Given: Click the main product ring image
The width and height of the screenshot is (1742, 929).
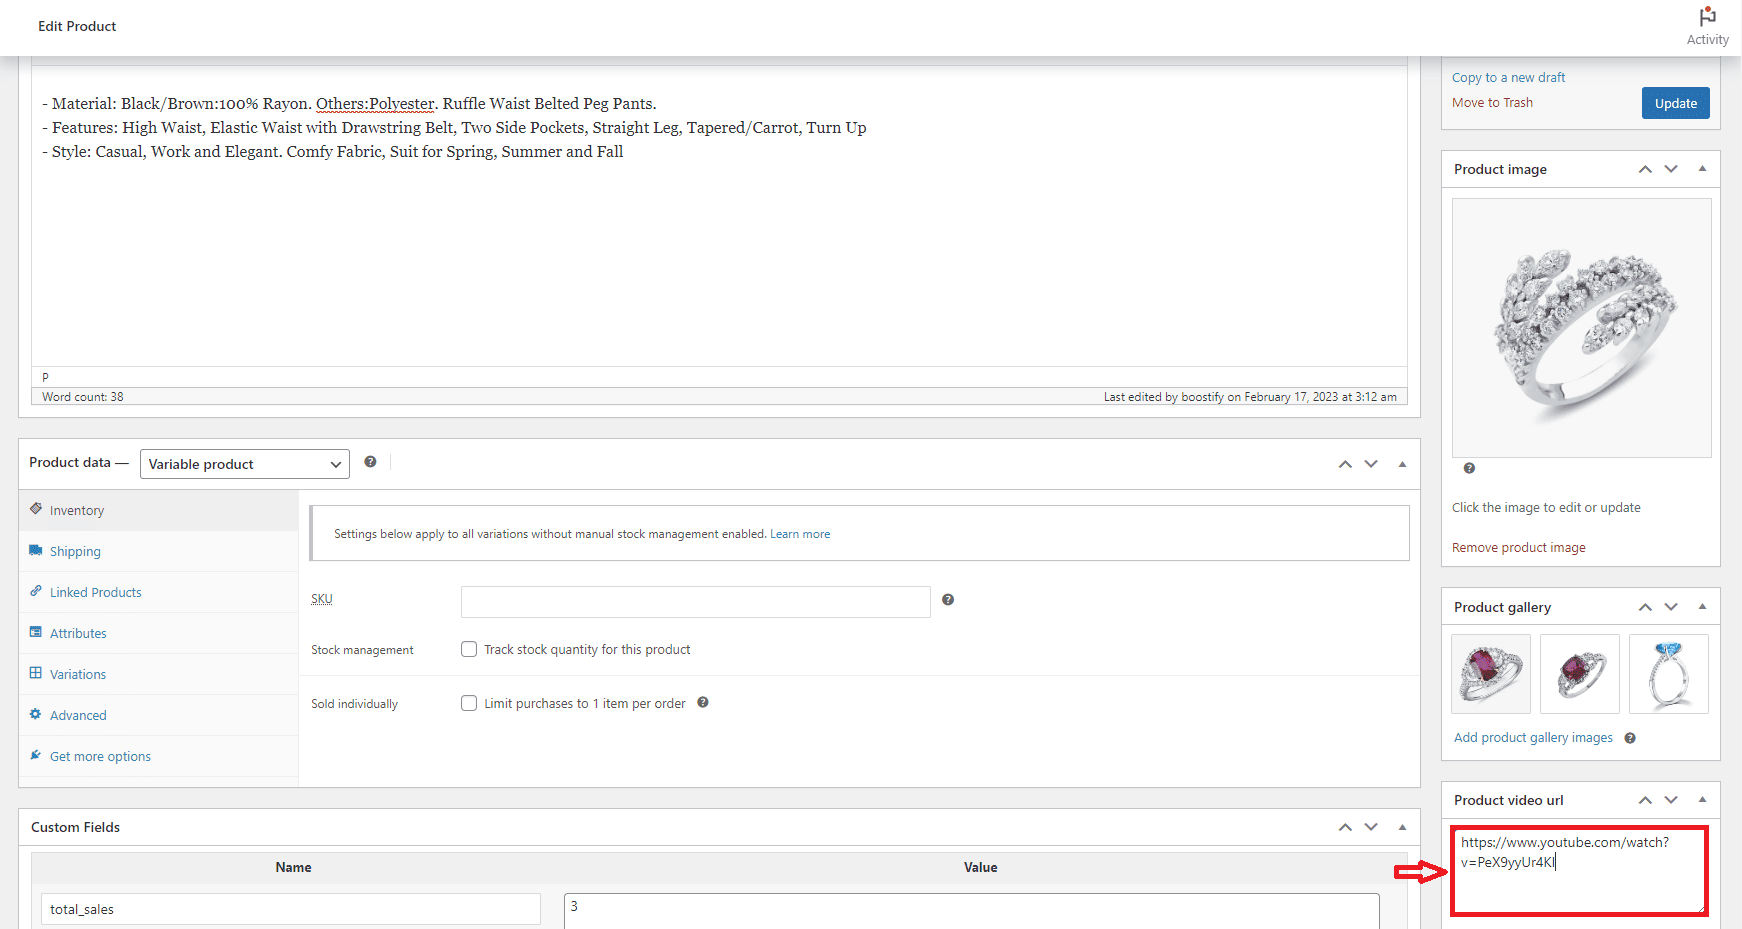Looking at the screenshot, I should click(1581, 328).
